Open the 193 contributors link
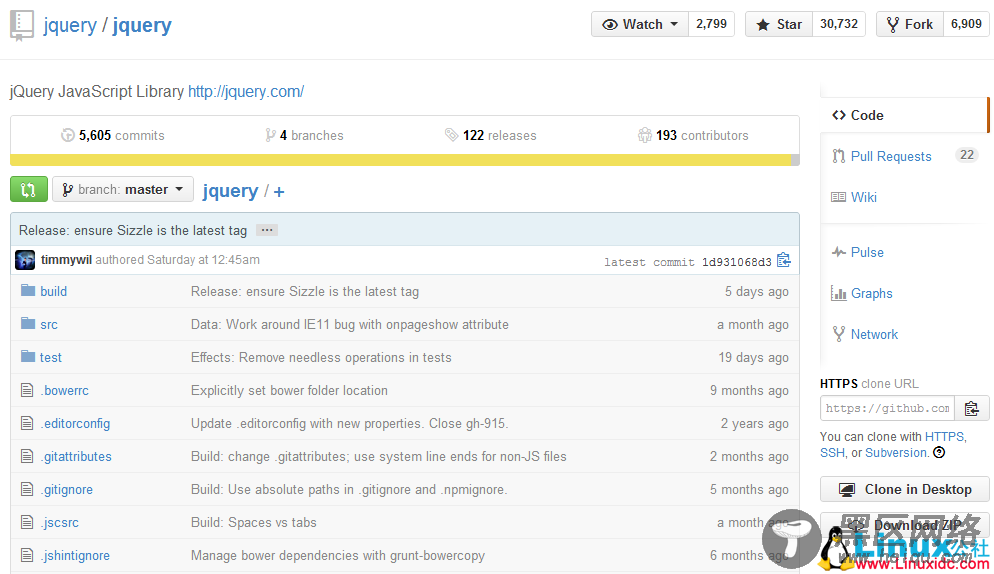Image resolution: width=994 pixels, height=574 pixels. click(694, 135)
